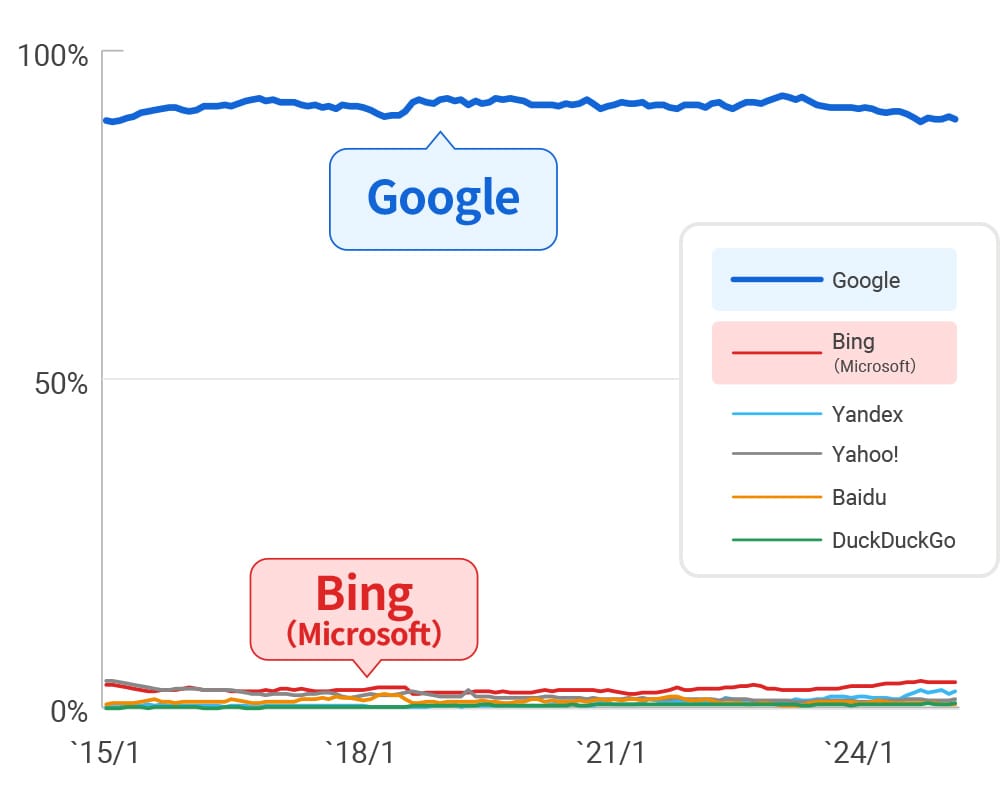This screenshot has width=1000, height=790.
Task: Click the 0% y-axis label
Action: point(68,711)
